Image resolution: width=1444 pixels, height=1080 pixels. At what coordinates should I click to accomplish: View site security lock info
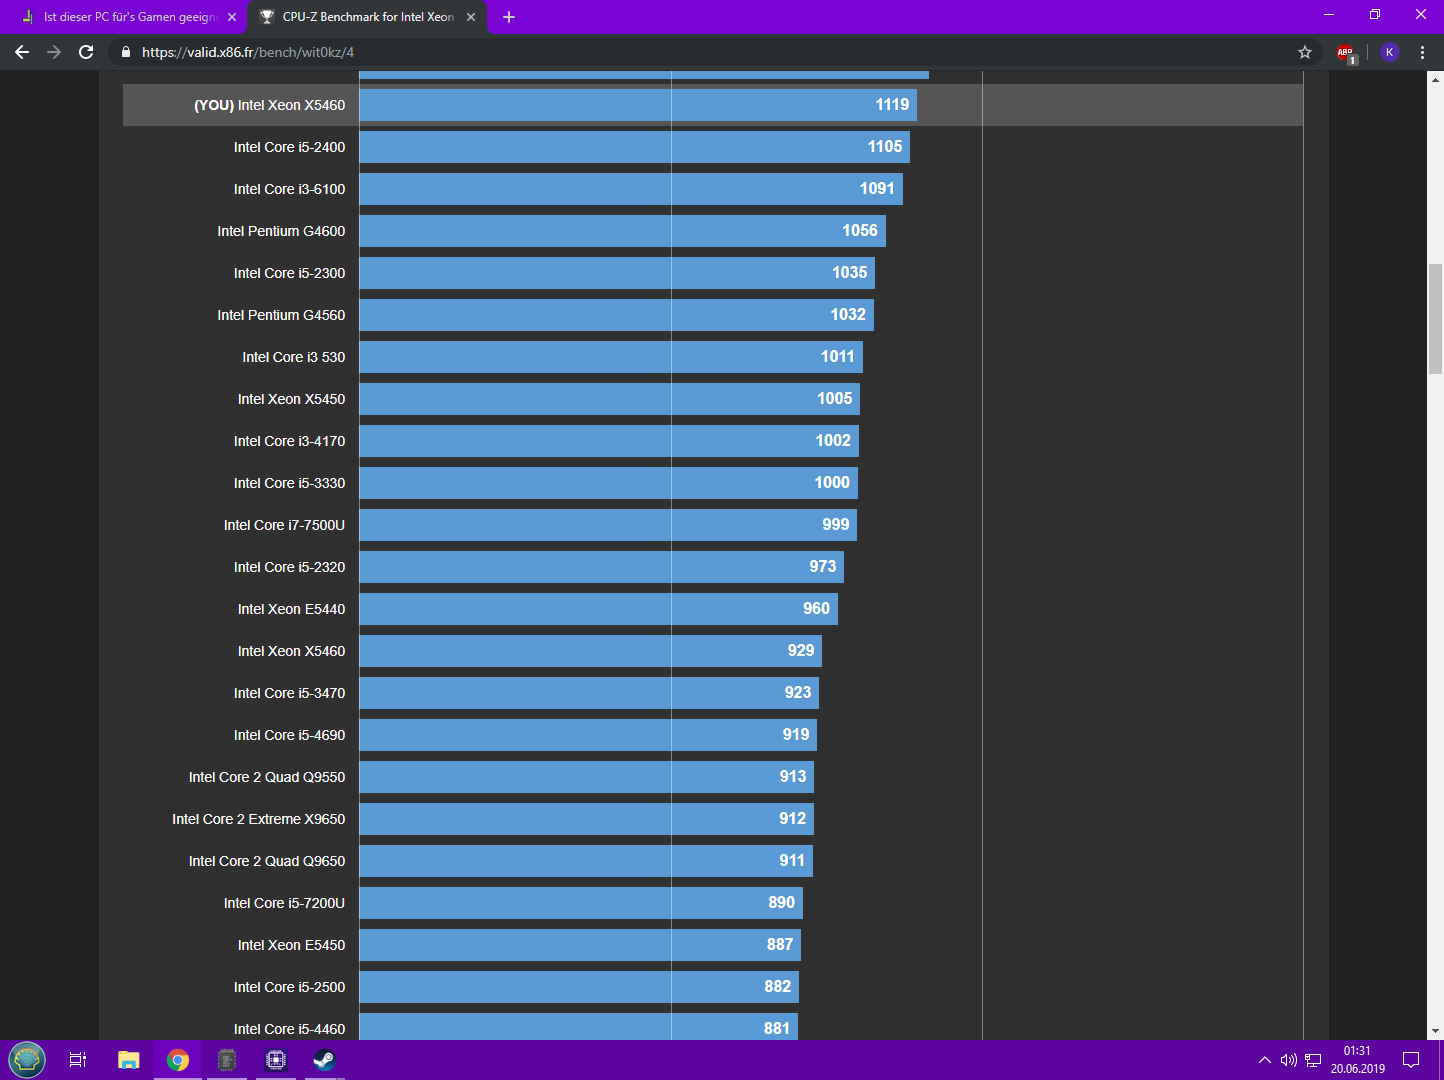[x=126, y=52]
